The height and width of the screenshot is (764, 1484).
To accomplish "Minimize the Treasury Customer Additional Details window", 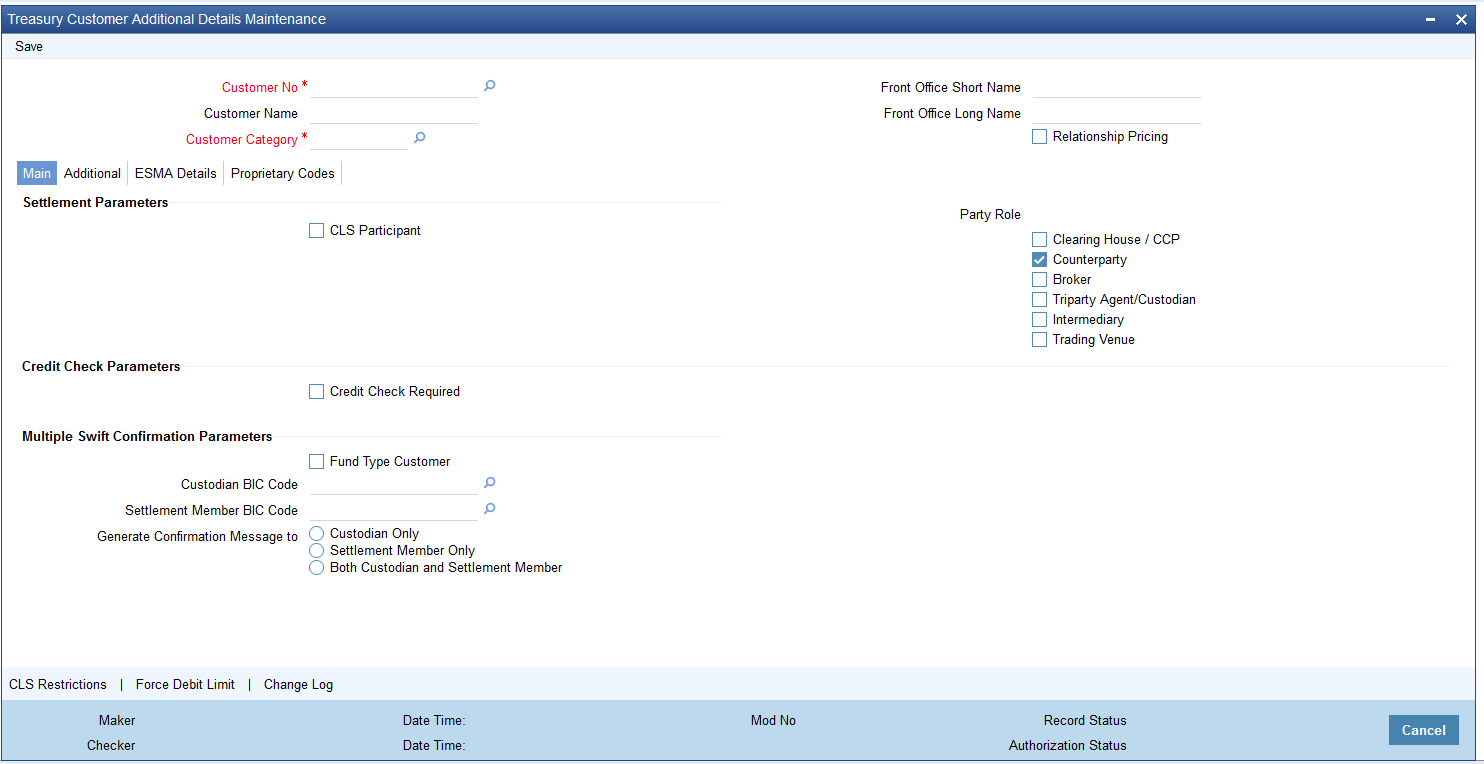I will pyautogui.click(x=1432, y=19).
